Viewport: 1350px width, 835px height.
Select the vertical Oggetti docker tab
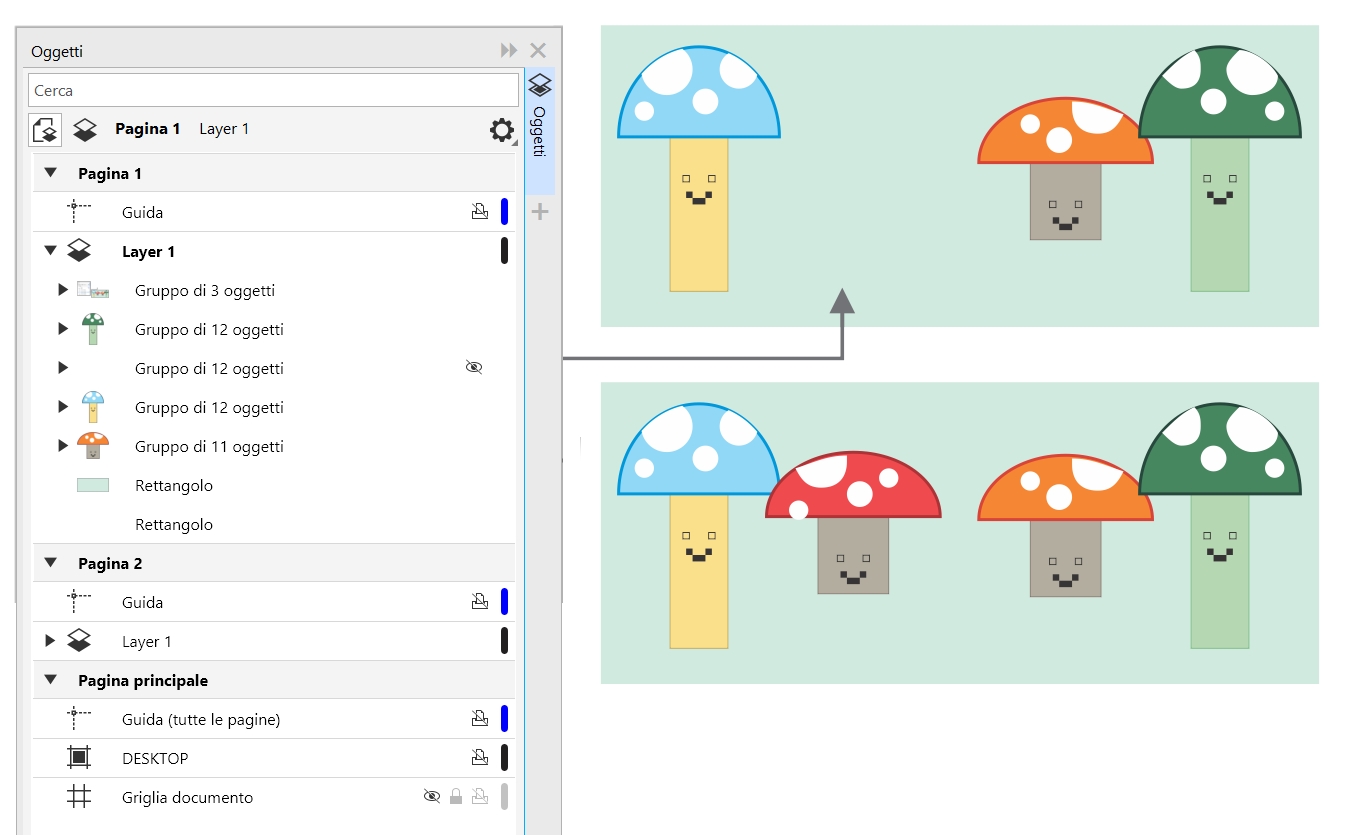pos(539,130)
